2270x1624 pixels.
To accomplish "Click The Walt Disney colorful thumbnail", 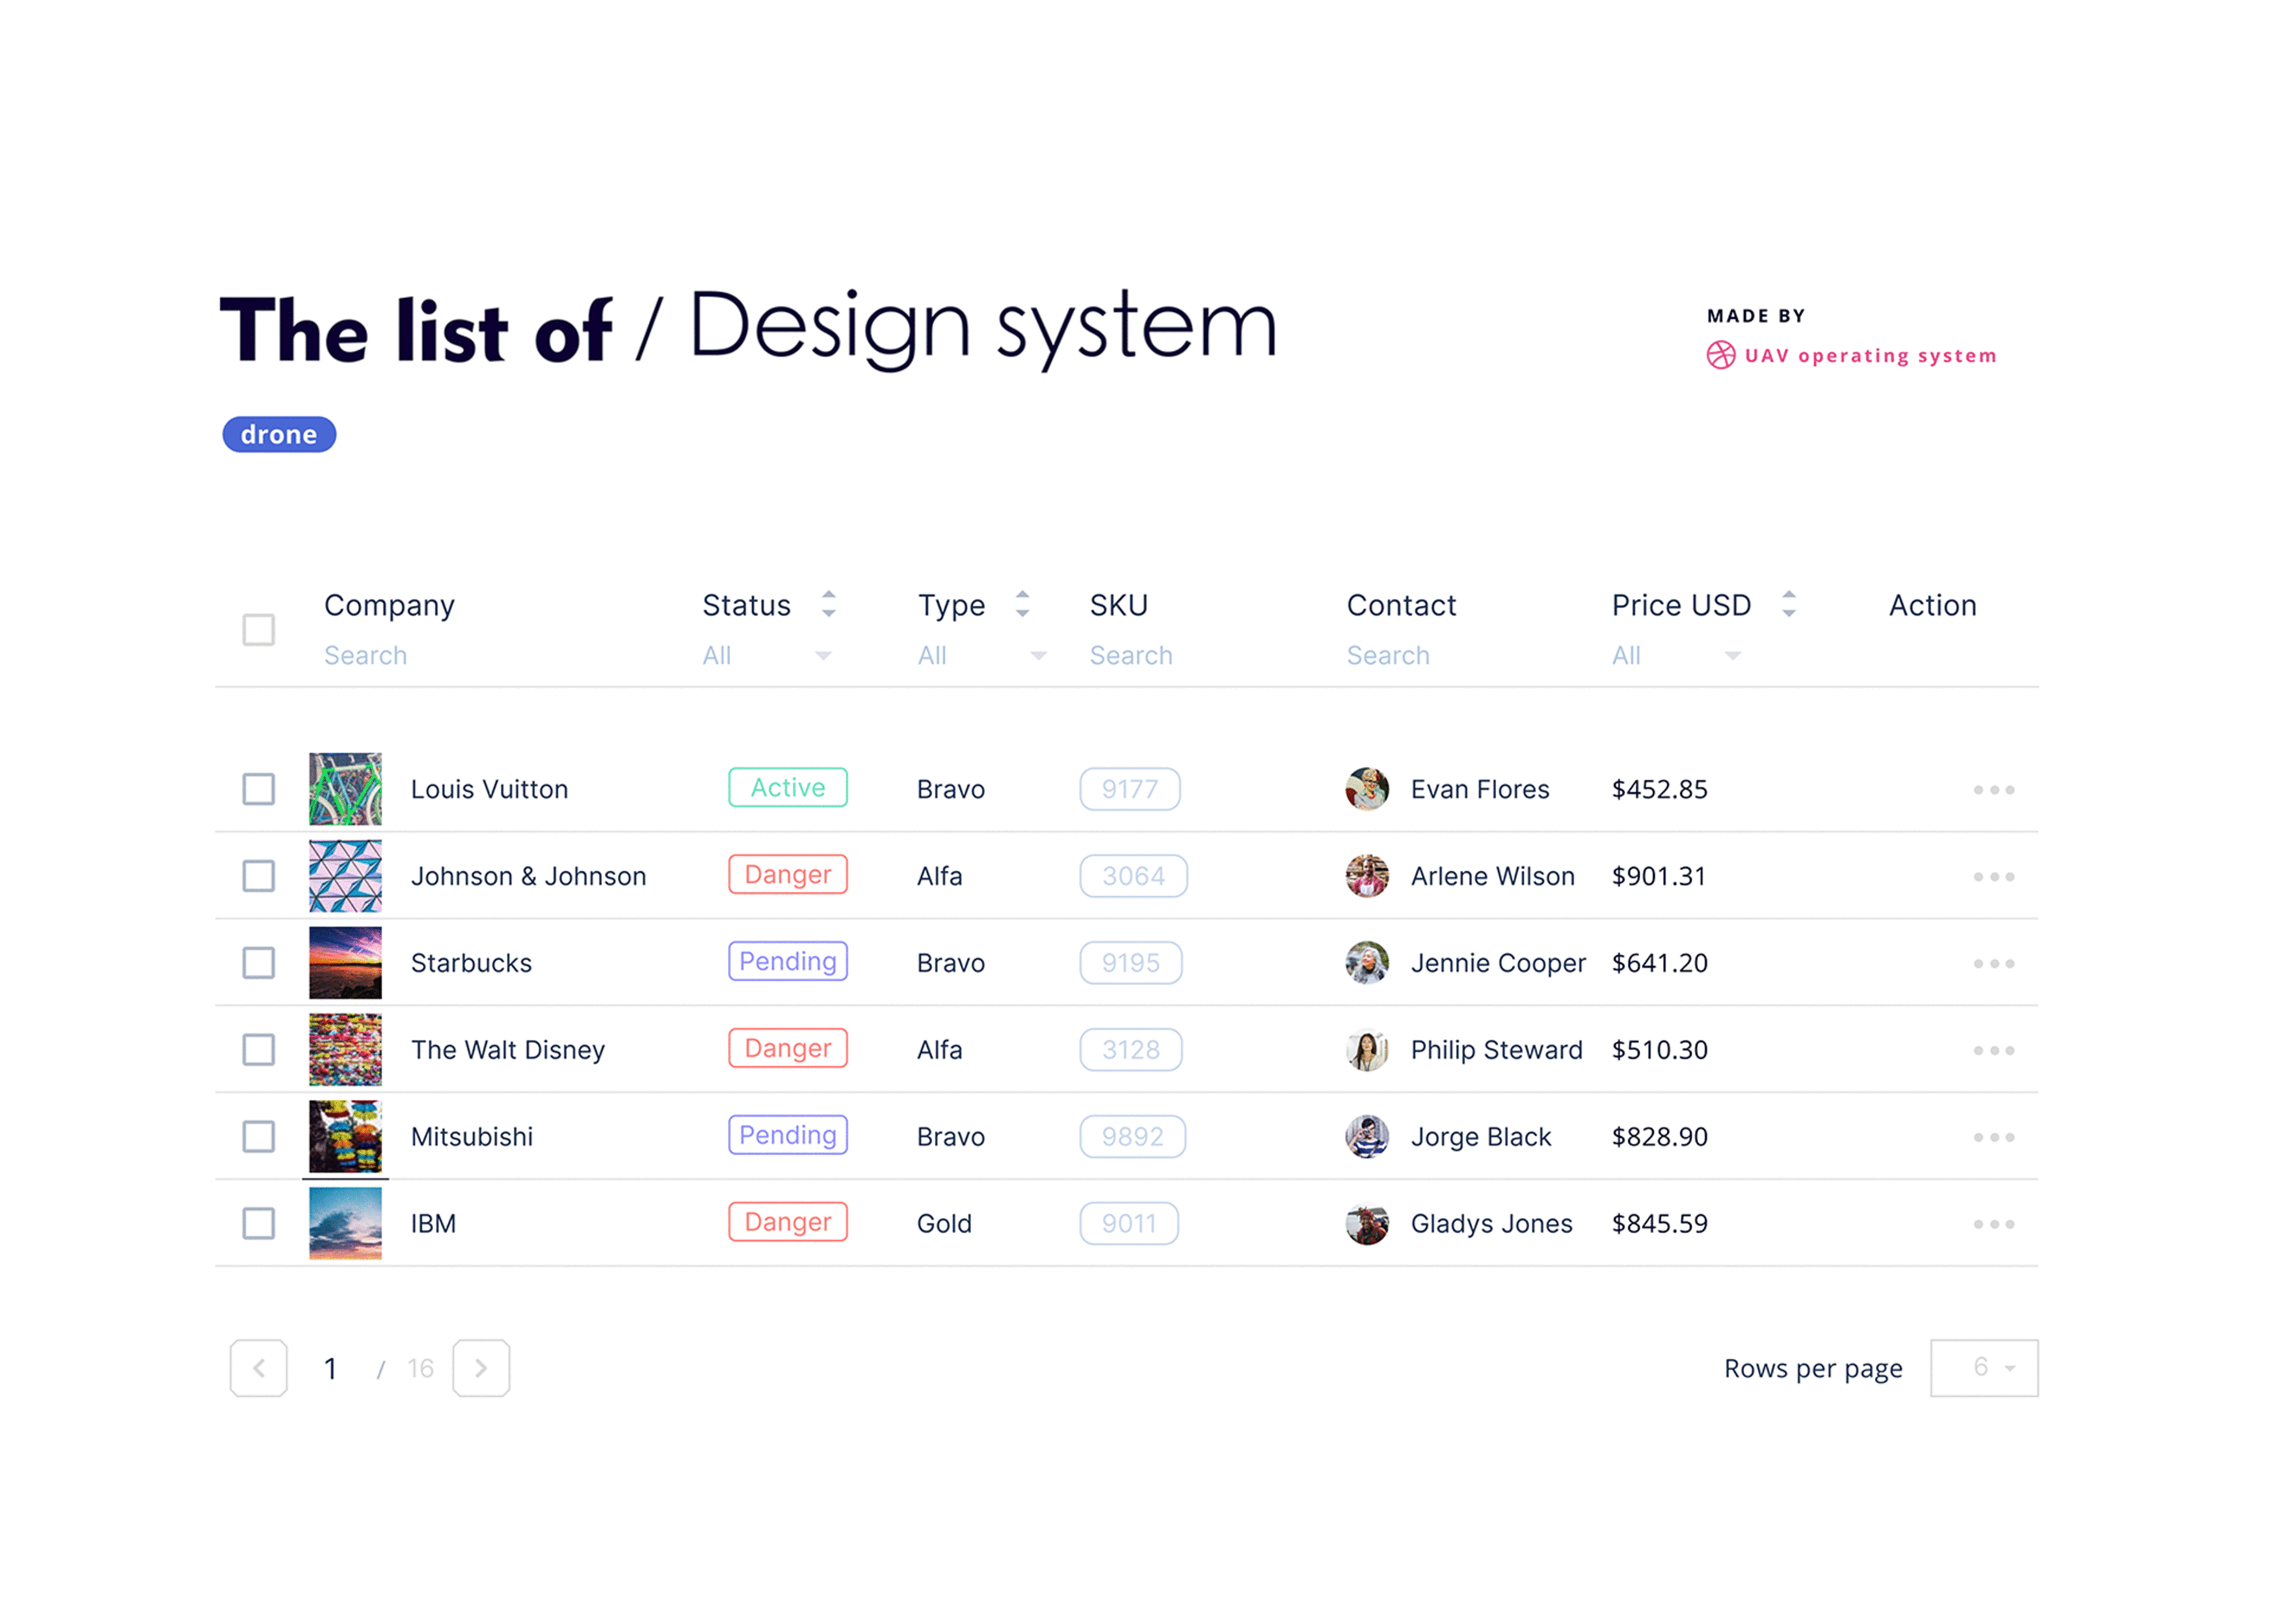I will (345, 1050).
